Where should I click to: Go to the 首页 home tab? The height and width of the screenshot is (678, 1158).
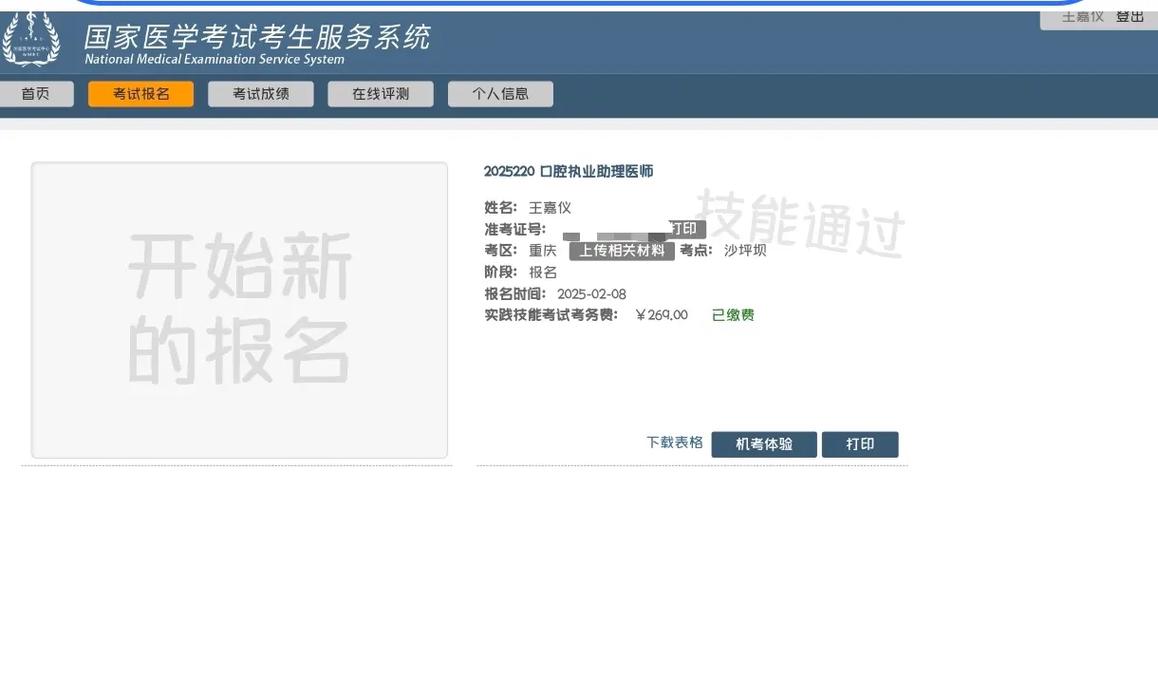click(x=35, y=94)
